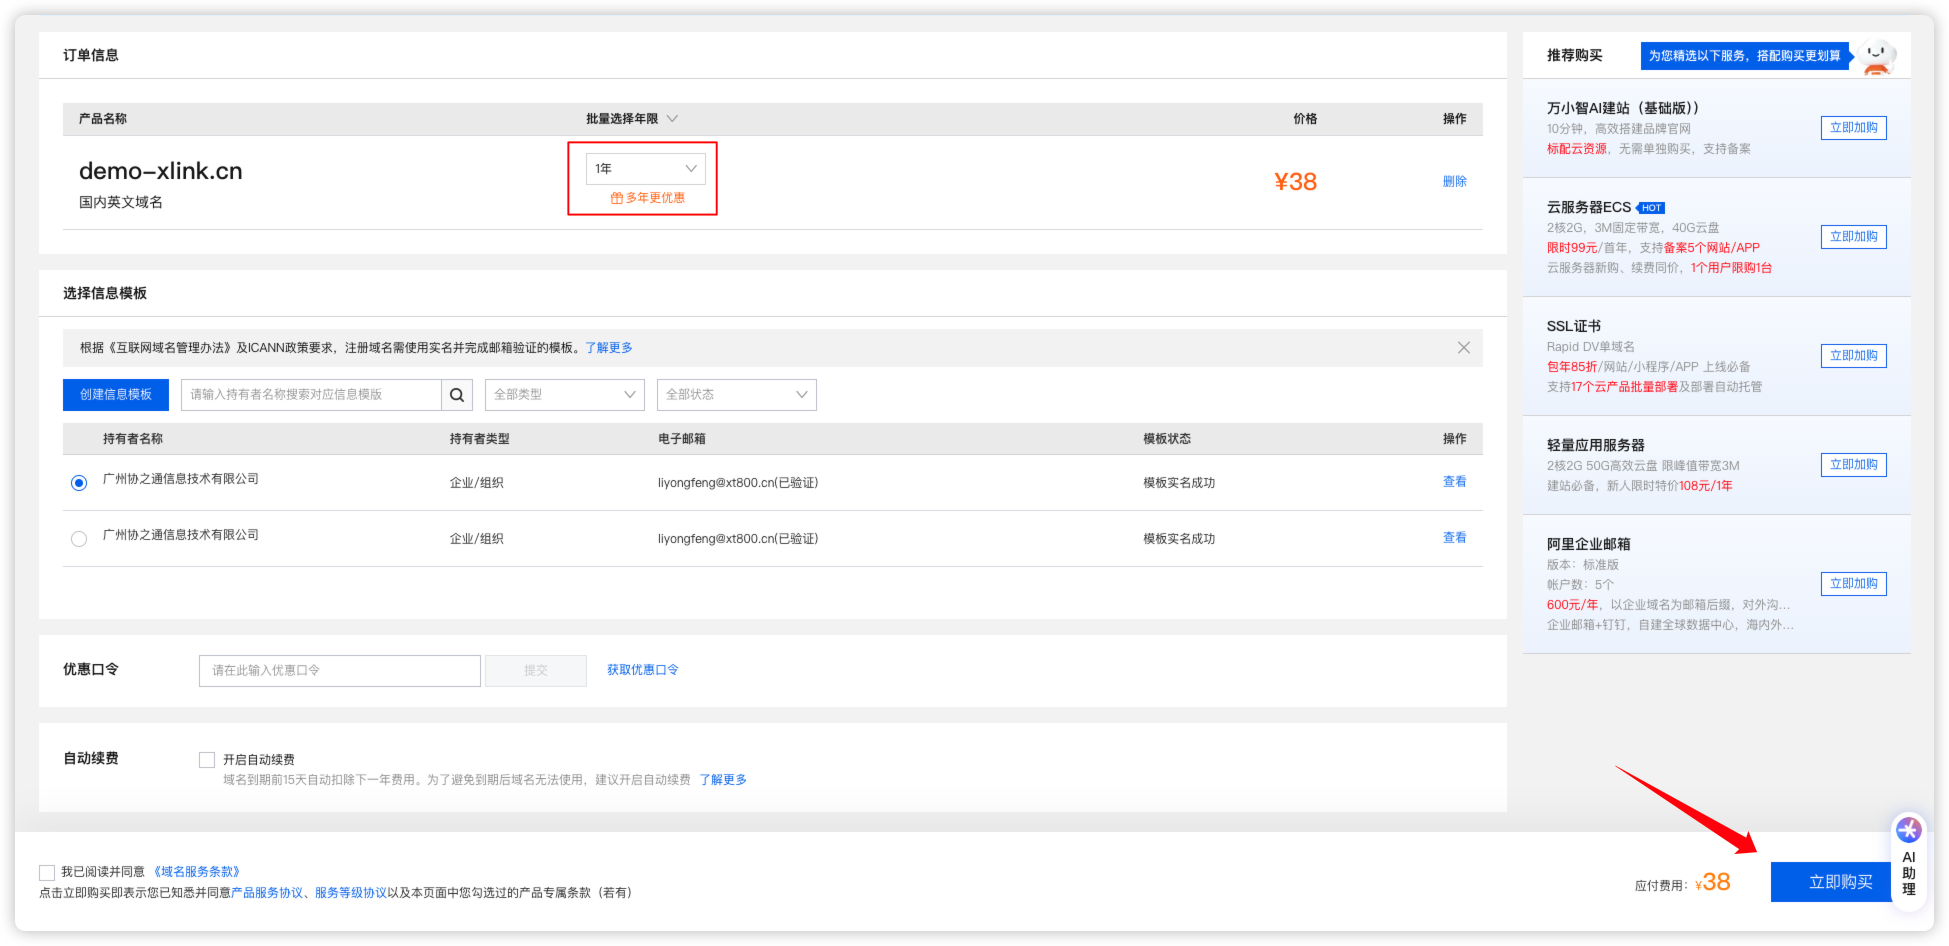Screen dimensions: 1949x946
Task: Close the ICANN policy notice banner
Action: [1463, 348]
